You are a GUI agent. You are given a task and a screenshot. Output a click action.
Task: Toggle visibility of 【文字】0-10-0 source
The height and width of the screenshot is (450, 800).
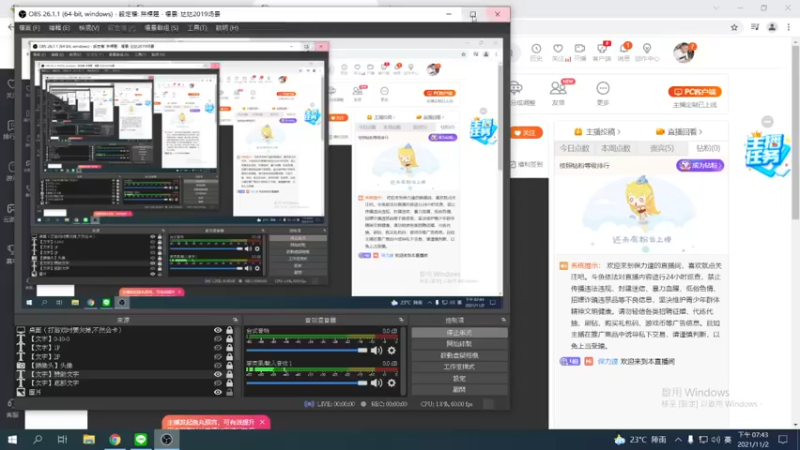pos(218,339)
